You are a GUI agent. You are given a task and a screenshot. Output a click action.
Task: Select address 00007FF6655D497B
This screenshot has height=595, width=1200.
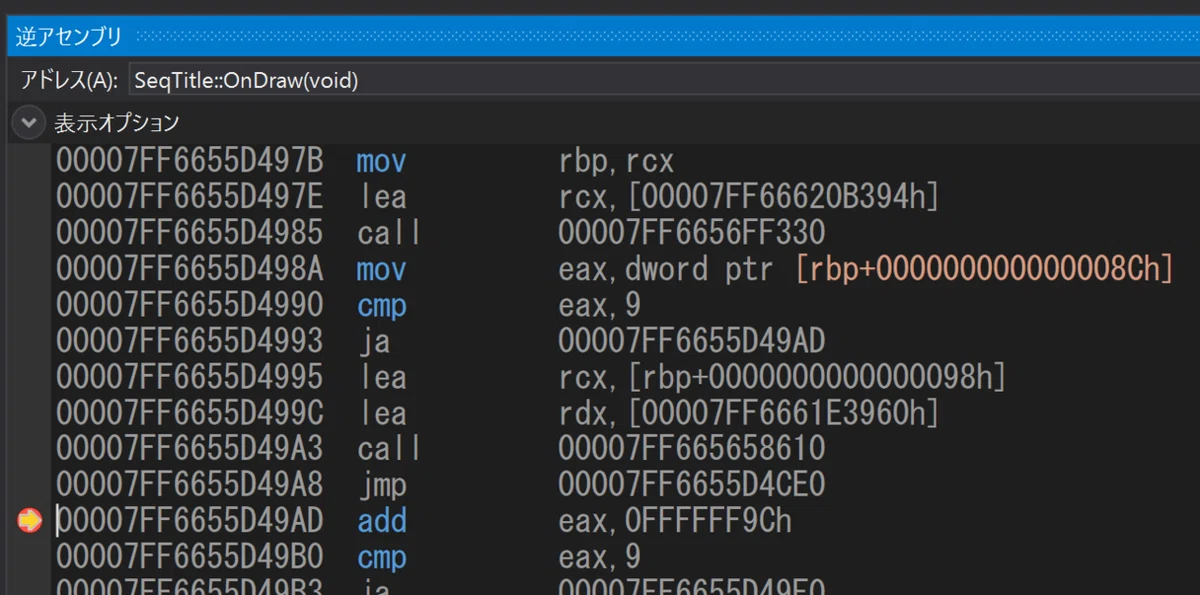point(189,161)
